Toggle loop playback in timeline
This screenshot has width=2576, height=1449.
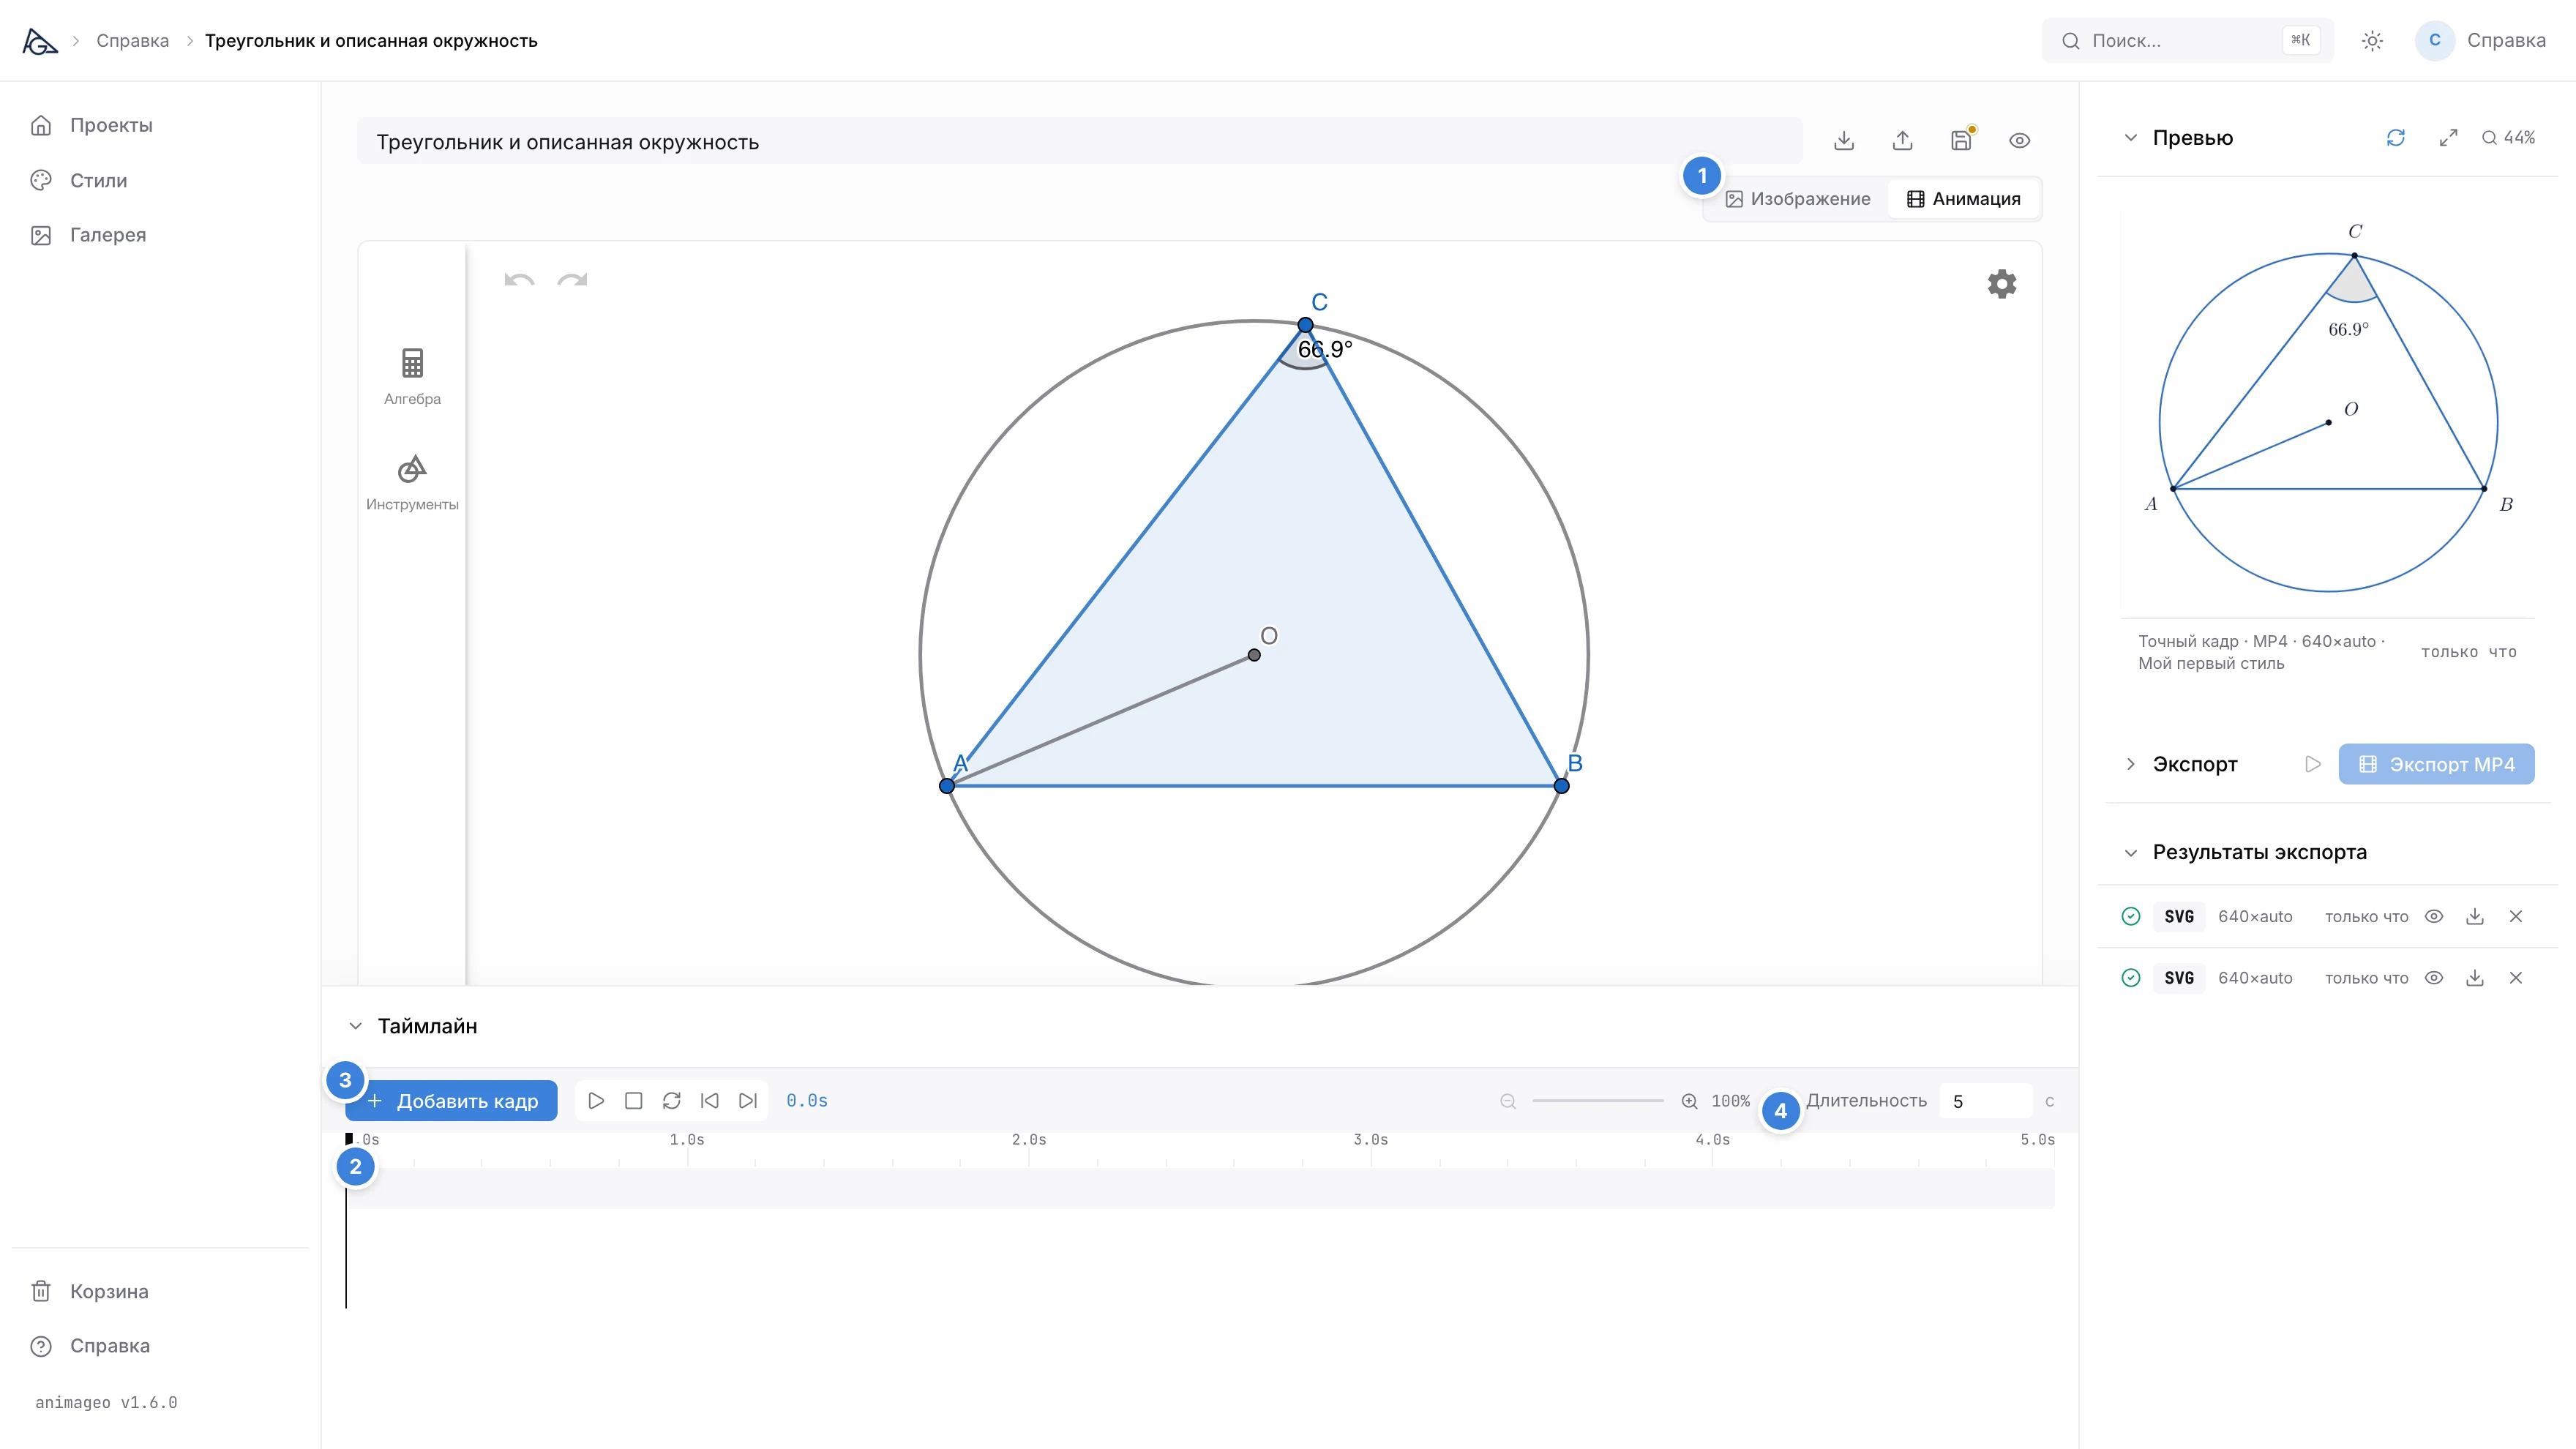point(671,1100)
